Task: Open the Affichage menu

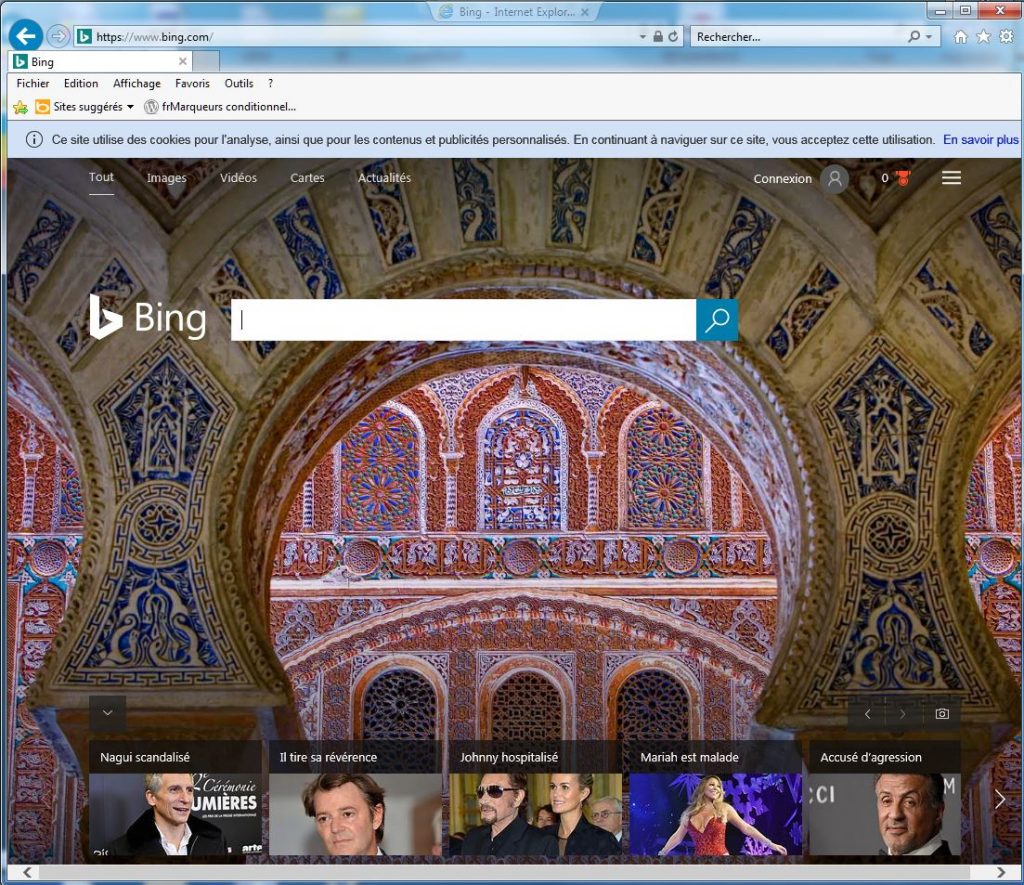Action: pos(136,84)
